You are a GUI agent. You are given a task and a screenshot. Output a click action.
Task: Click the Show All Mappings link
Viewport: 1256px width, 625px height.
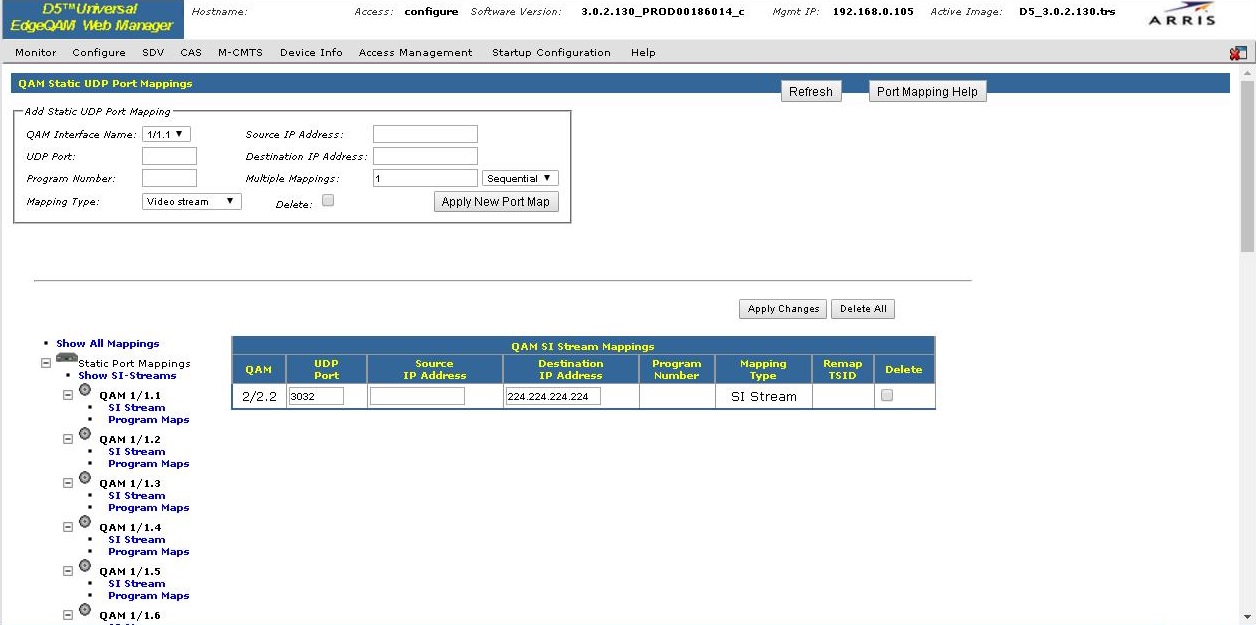click(108, 343)
